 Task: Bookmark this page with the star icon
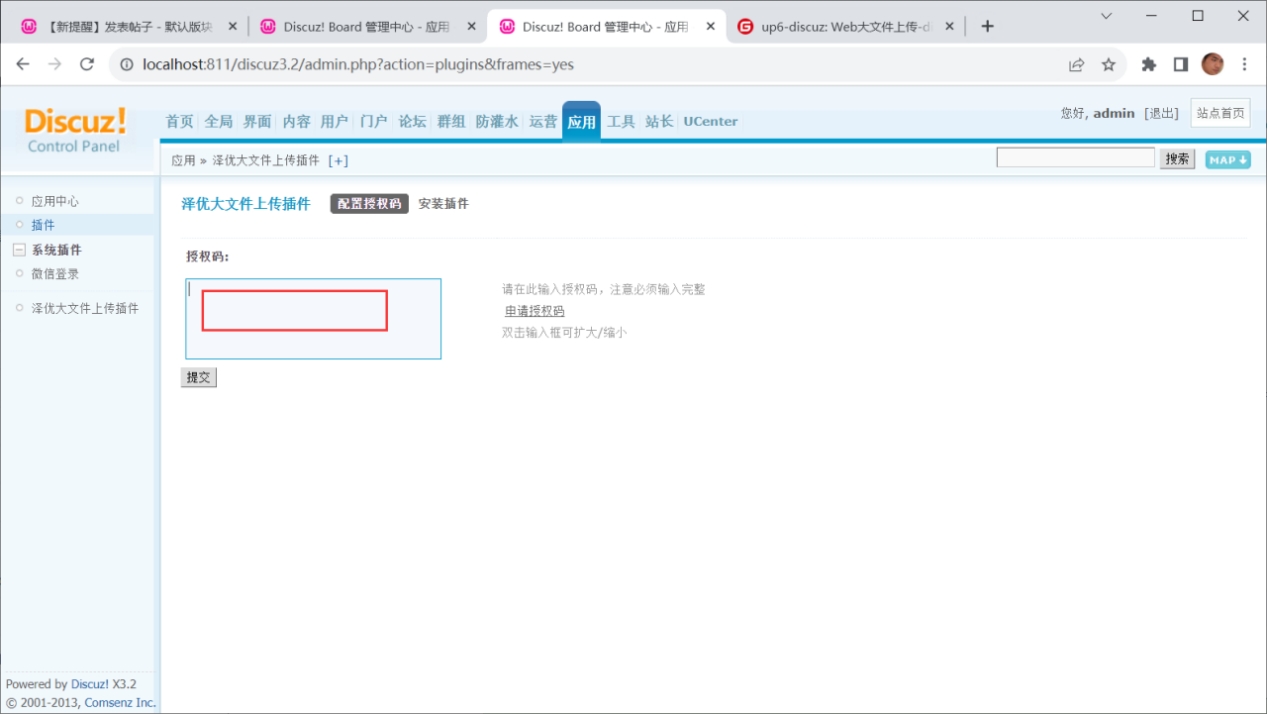1108,64
